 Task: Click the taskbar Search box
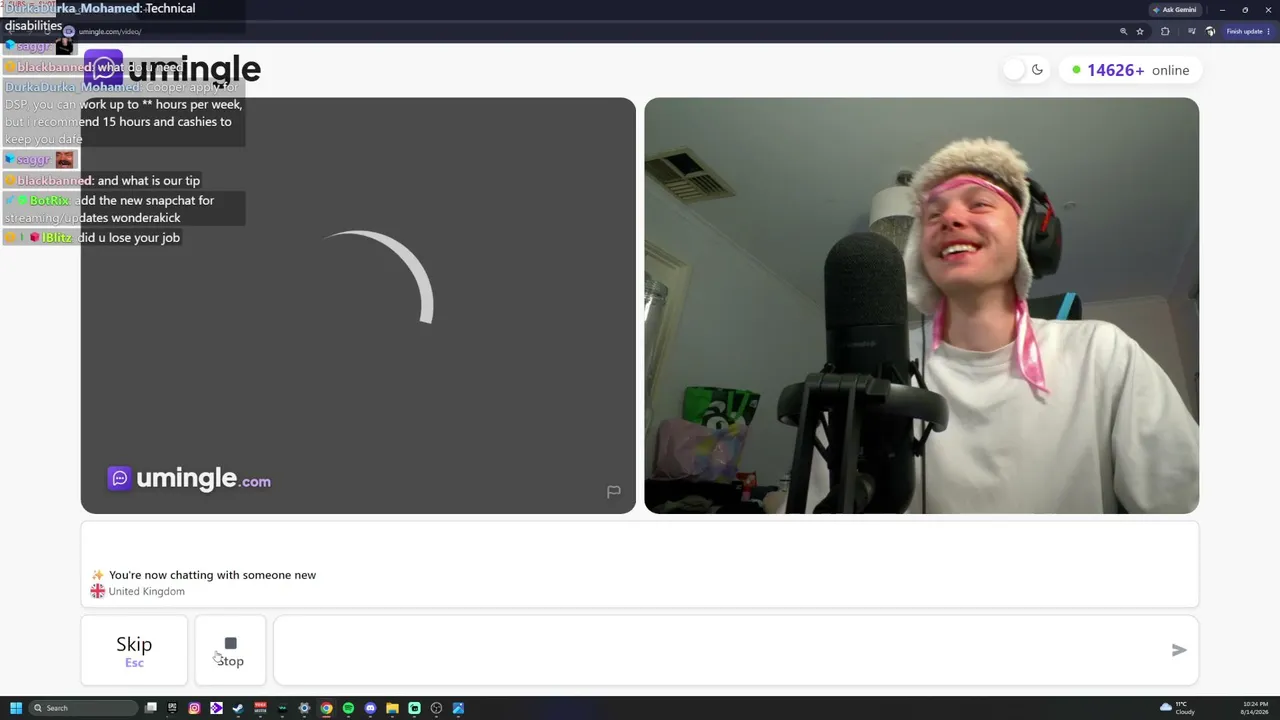tap(84, 708)
